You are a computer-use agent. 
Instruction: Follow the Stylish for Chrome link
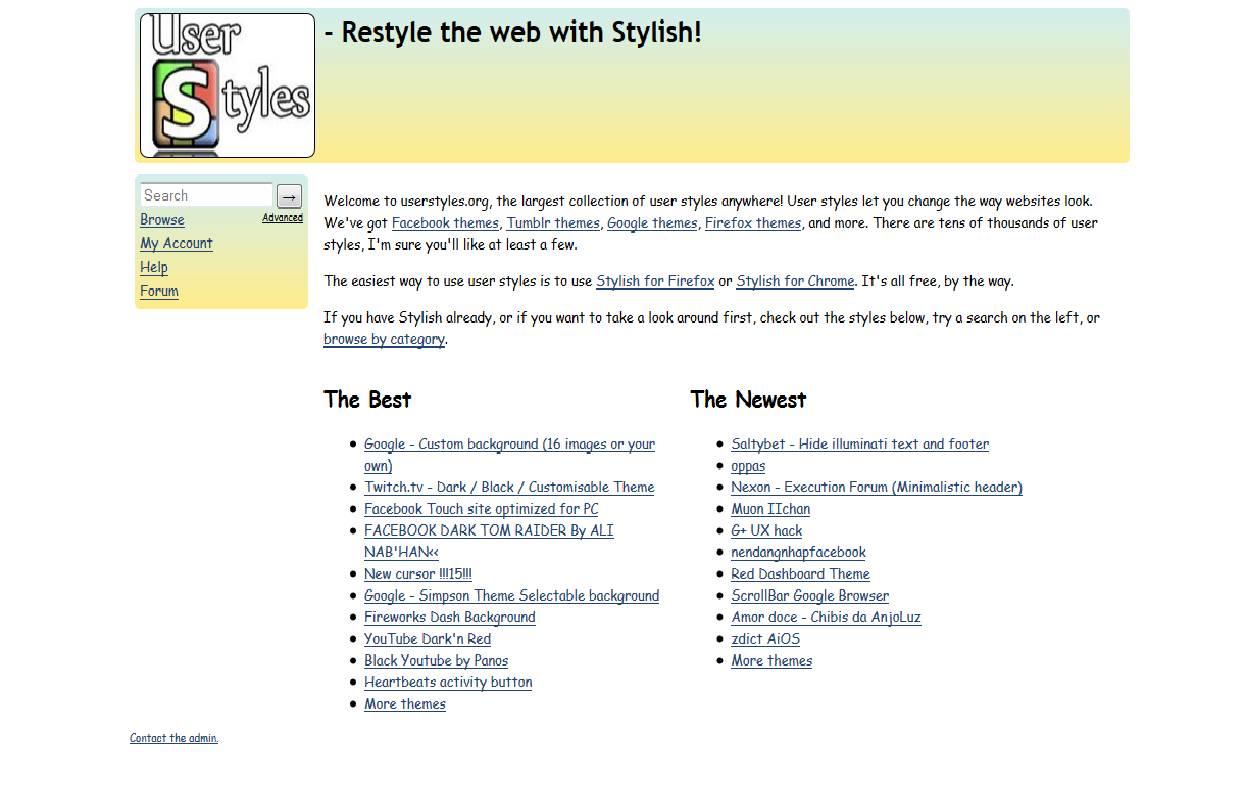tap(795, 281)
